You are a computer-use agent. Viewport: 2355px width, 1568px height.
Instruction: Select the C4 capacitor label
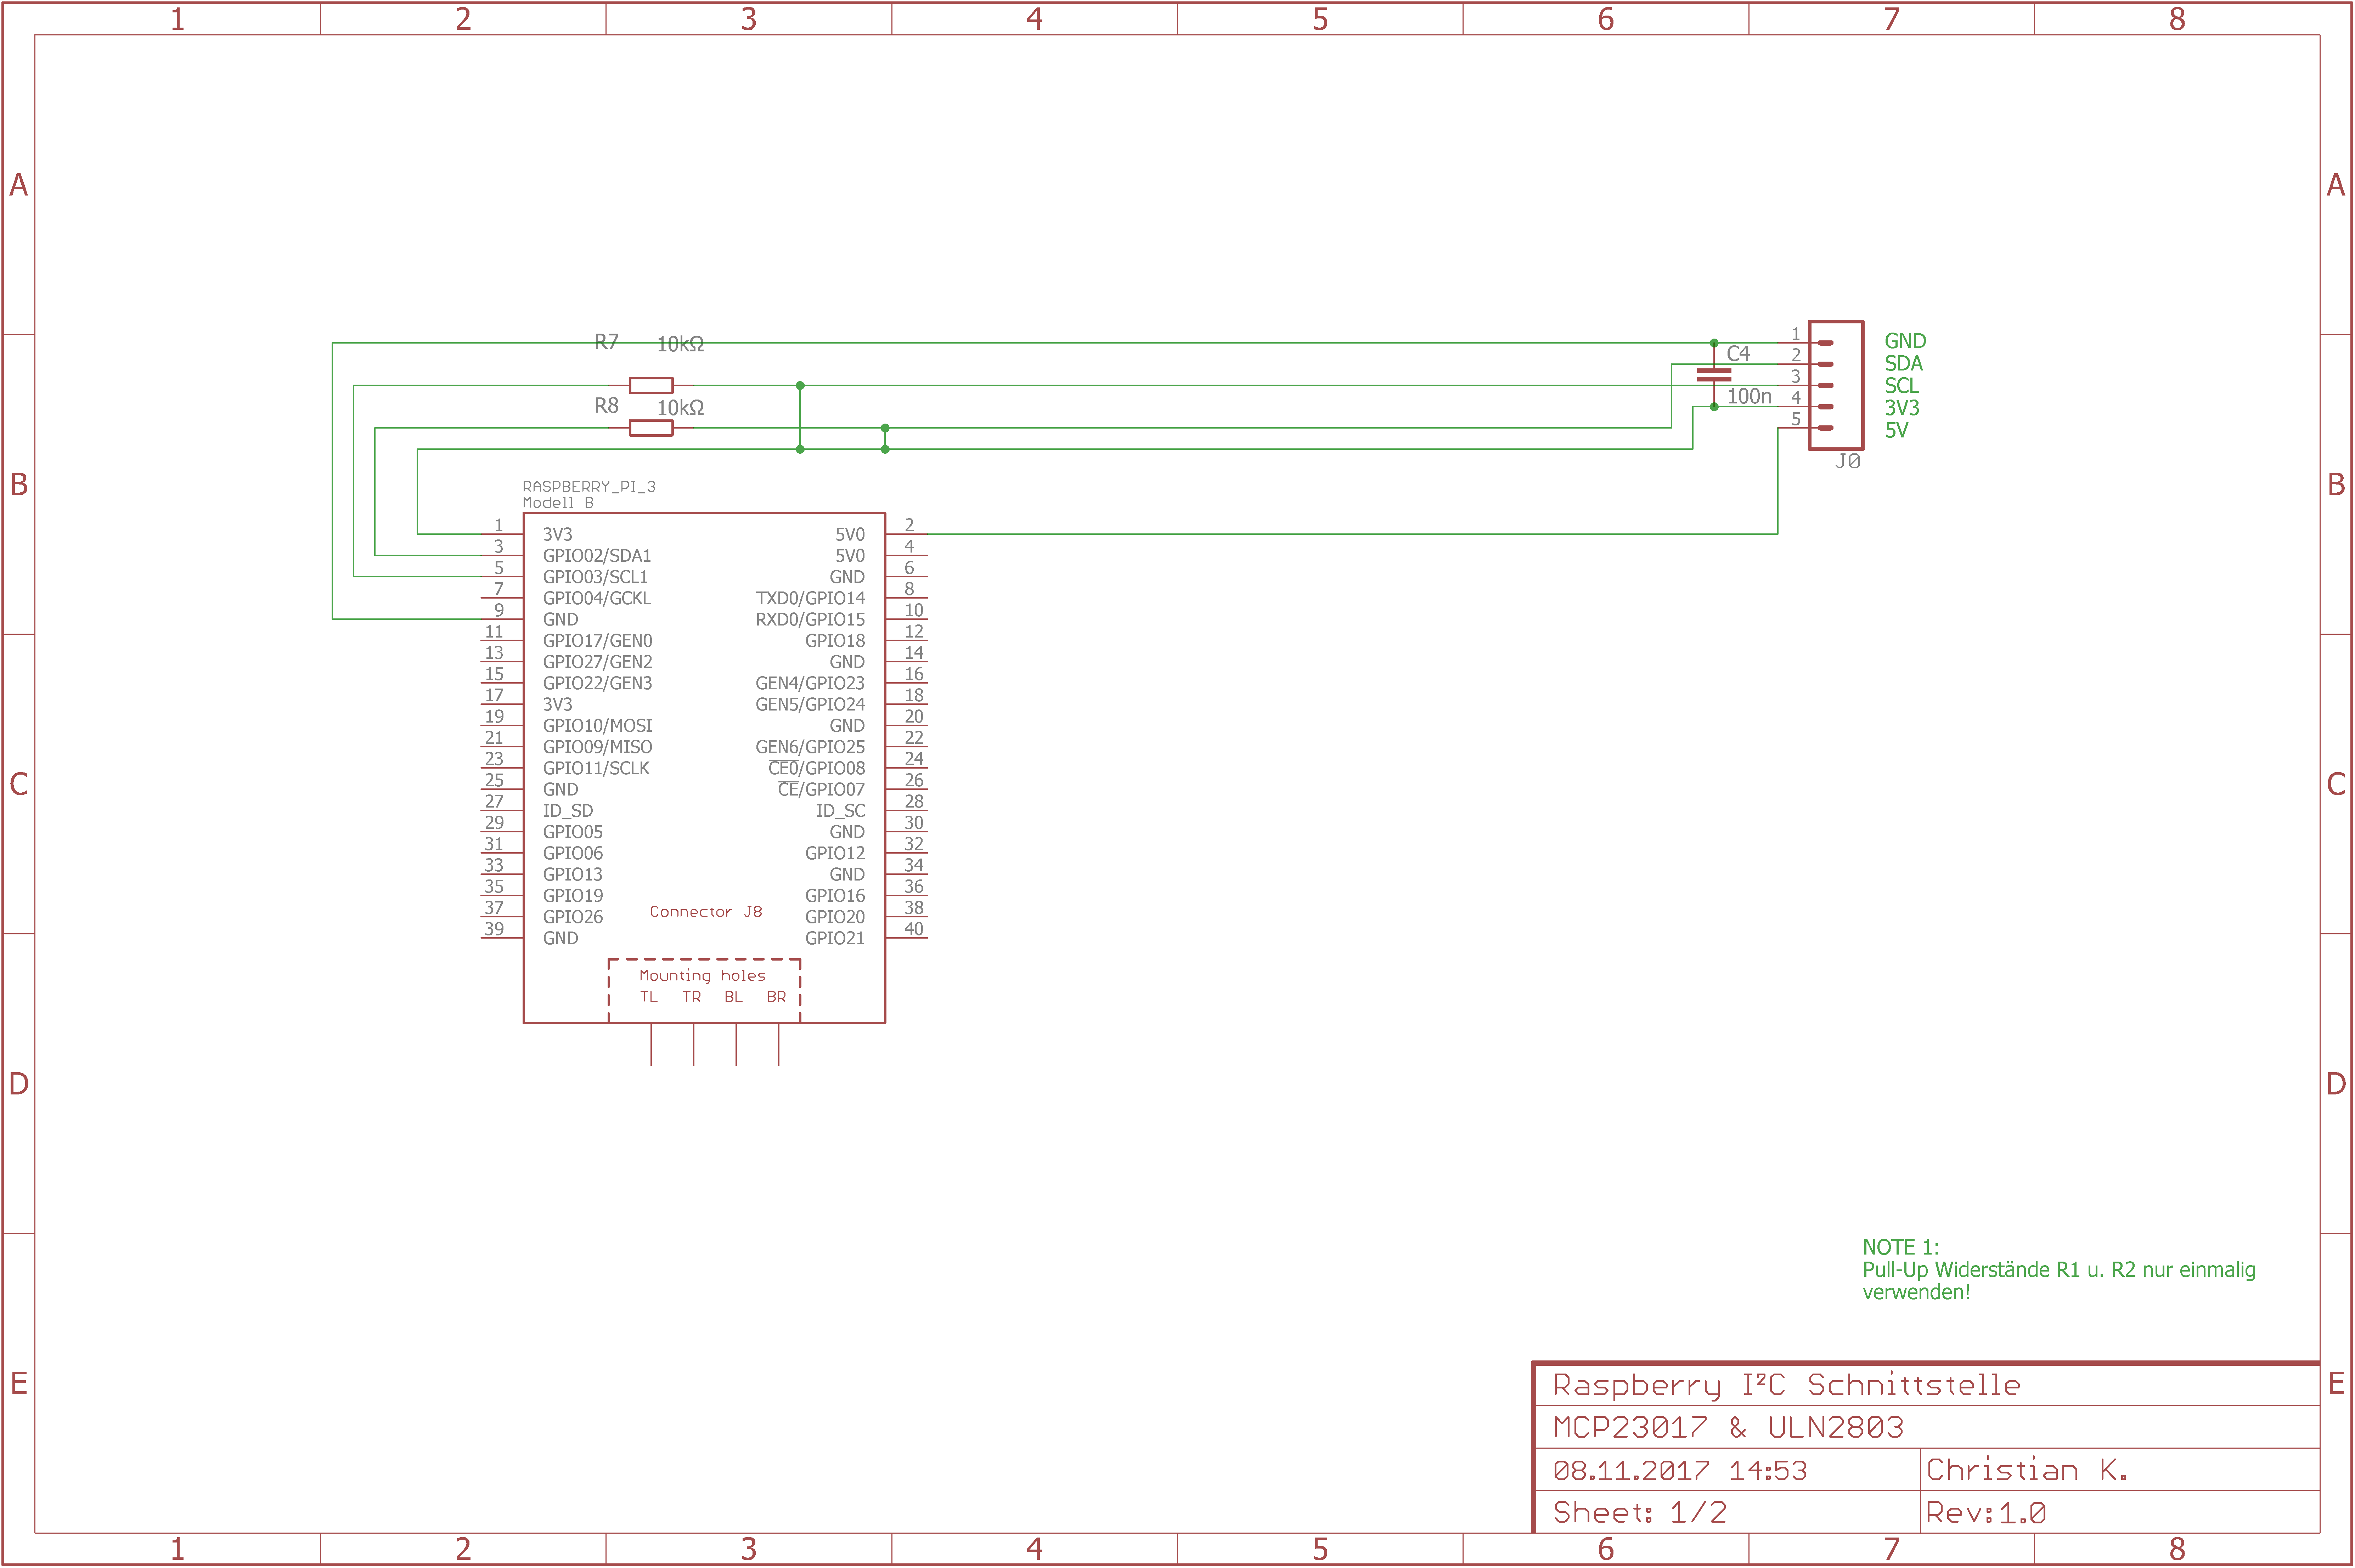click(x=1738, y=354)
